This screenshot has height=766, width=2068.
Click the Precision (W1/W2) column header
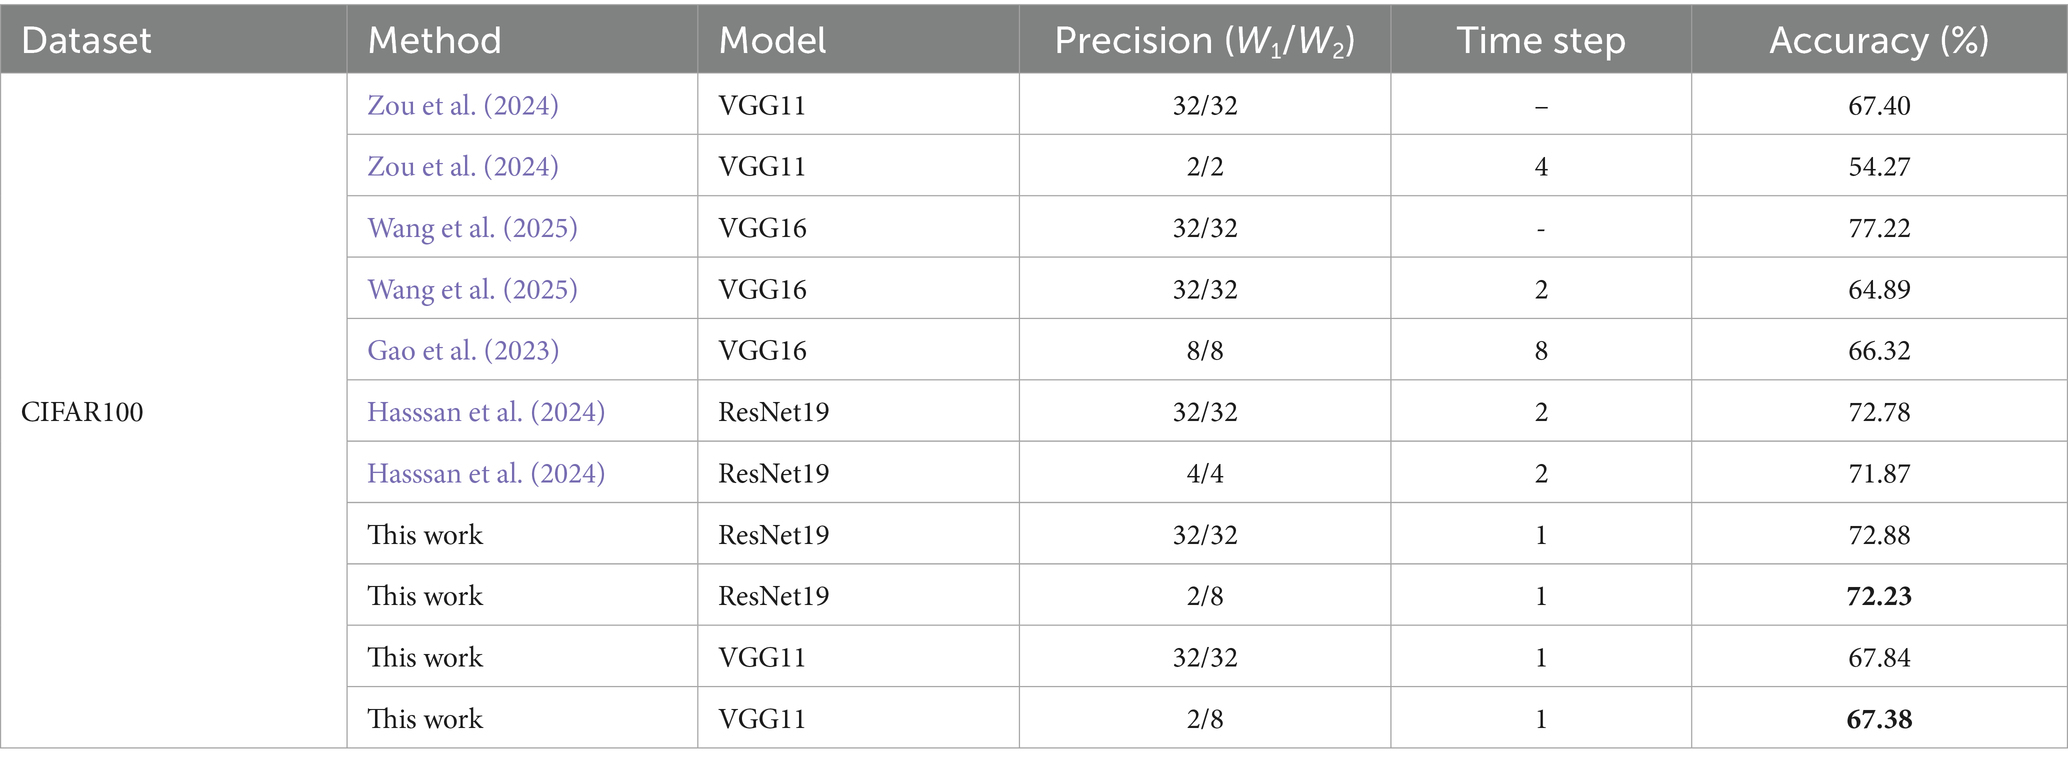click(x=1204, y=40)
